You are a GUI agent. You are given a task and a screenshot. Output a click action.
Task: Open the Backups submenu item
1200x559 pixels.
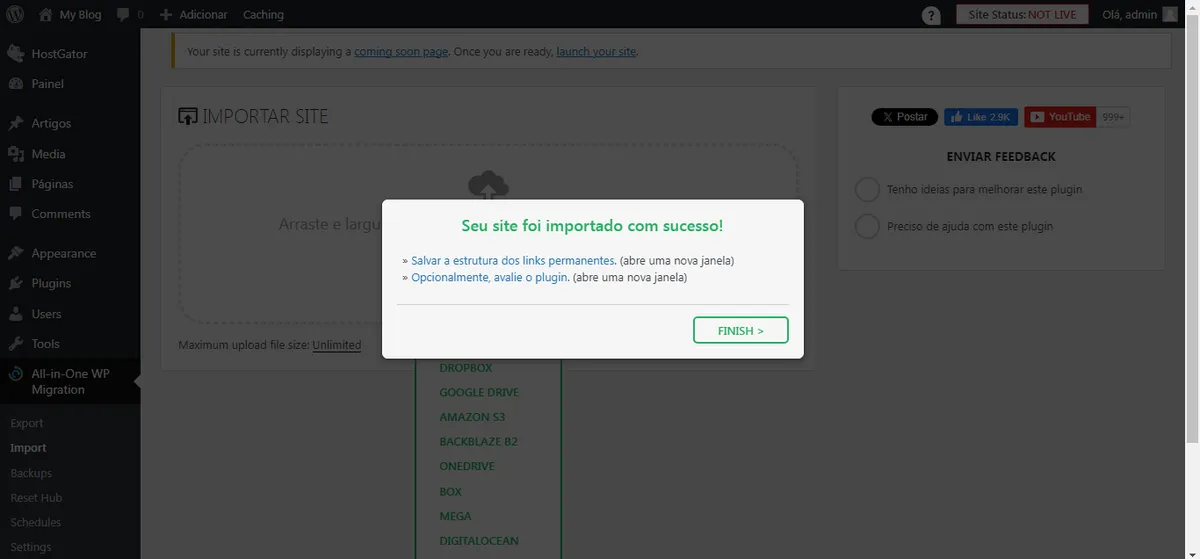pyautogui.click(x=31, y=473)
